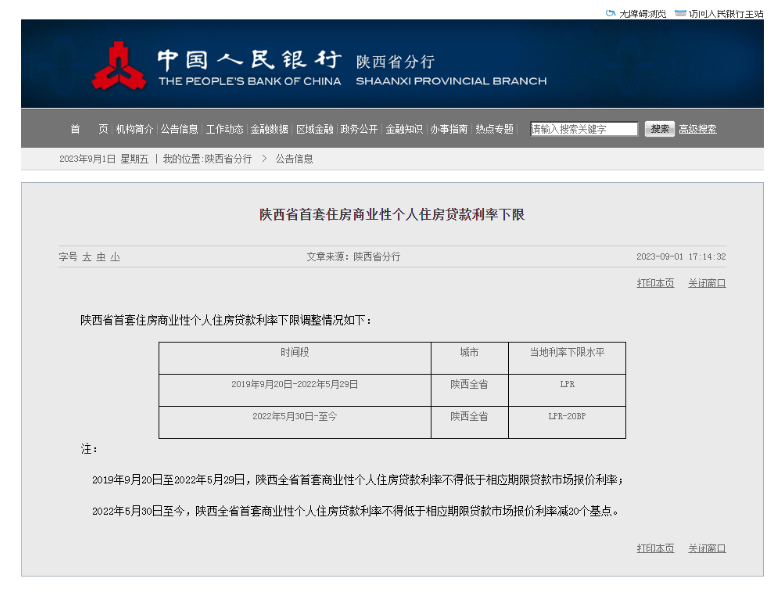Set font size to 大 (large)
The height and width of the screenshot is (592, 782).
coord(87,257)
